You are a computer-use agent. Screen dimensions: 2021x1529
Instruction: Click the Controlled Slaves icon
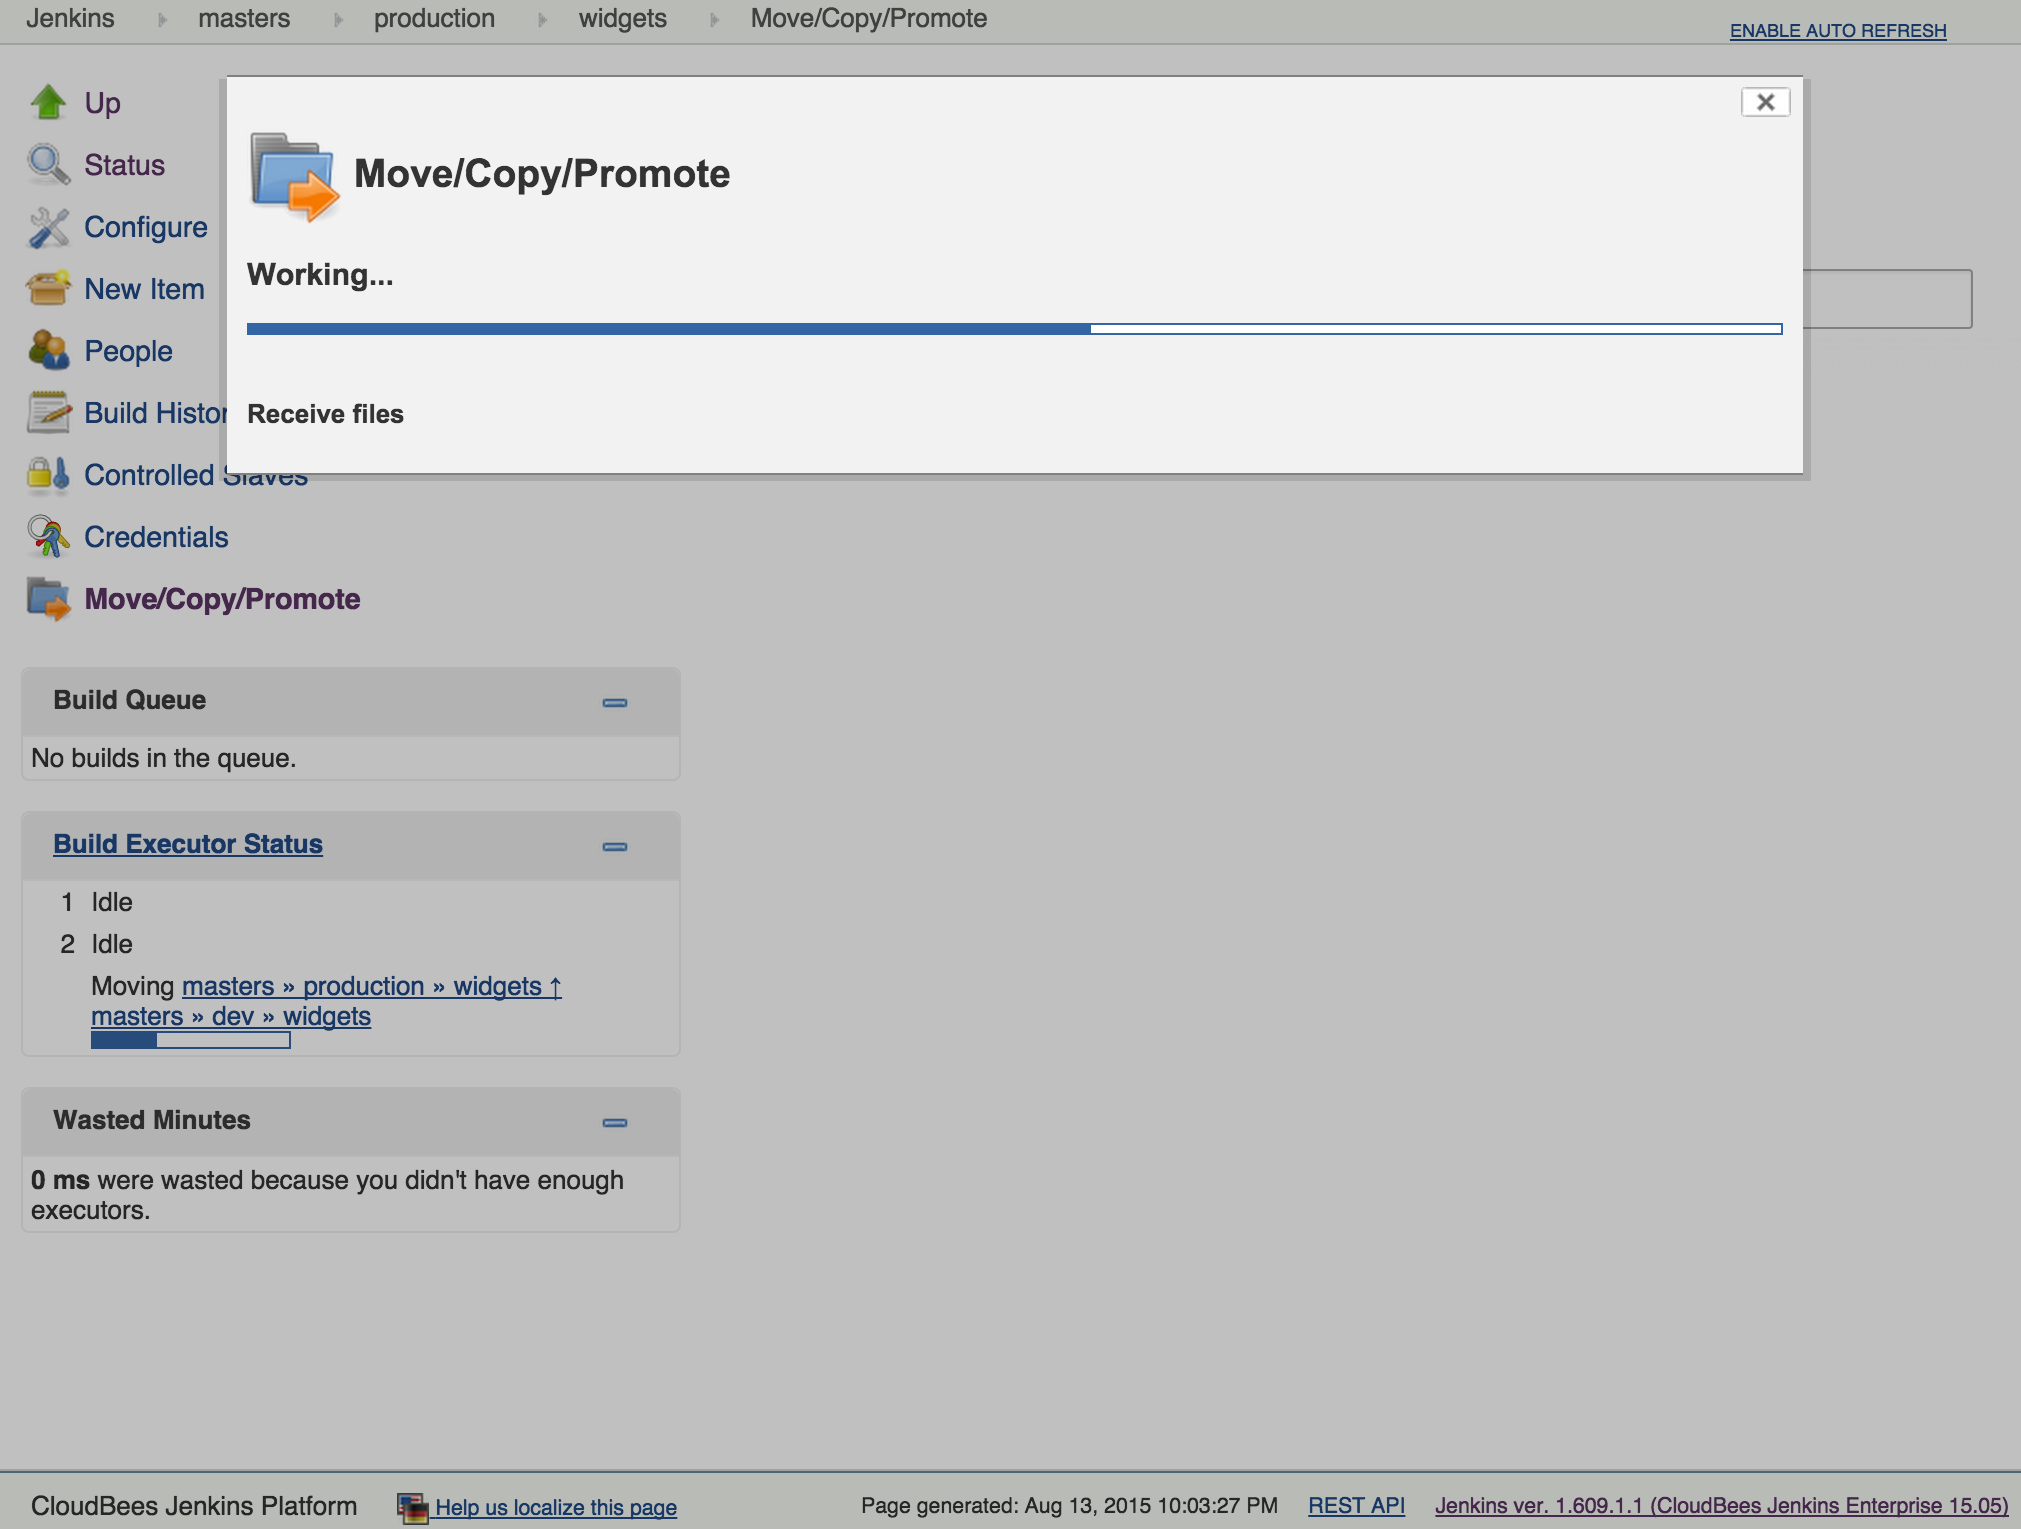pyautogui.click(x=47, y=474)
